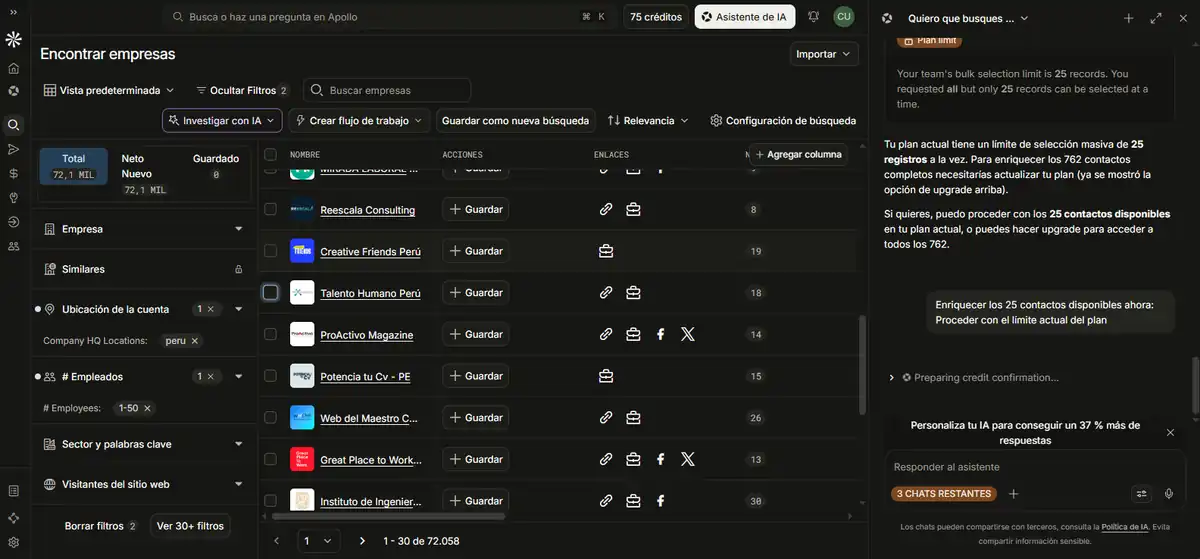Expand the AI assistant panel to fullscreen
This screenshot has height=559, width=1200.
(x=1156, y=18)
